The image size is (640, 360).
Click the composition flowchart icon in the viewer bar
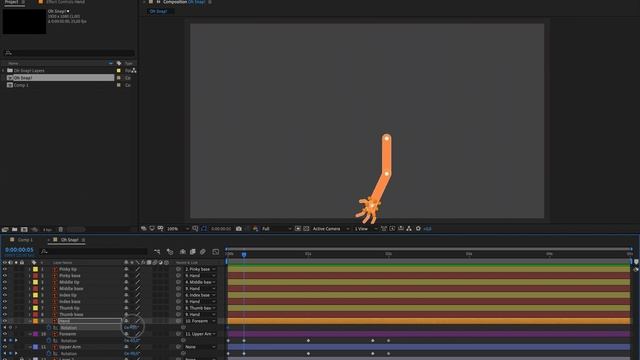[x=409, y=229]
